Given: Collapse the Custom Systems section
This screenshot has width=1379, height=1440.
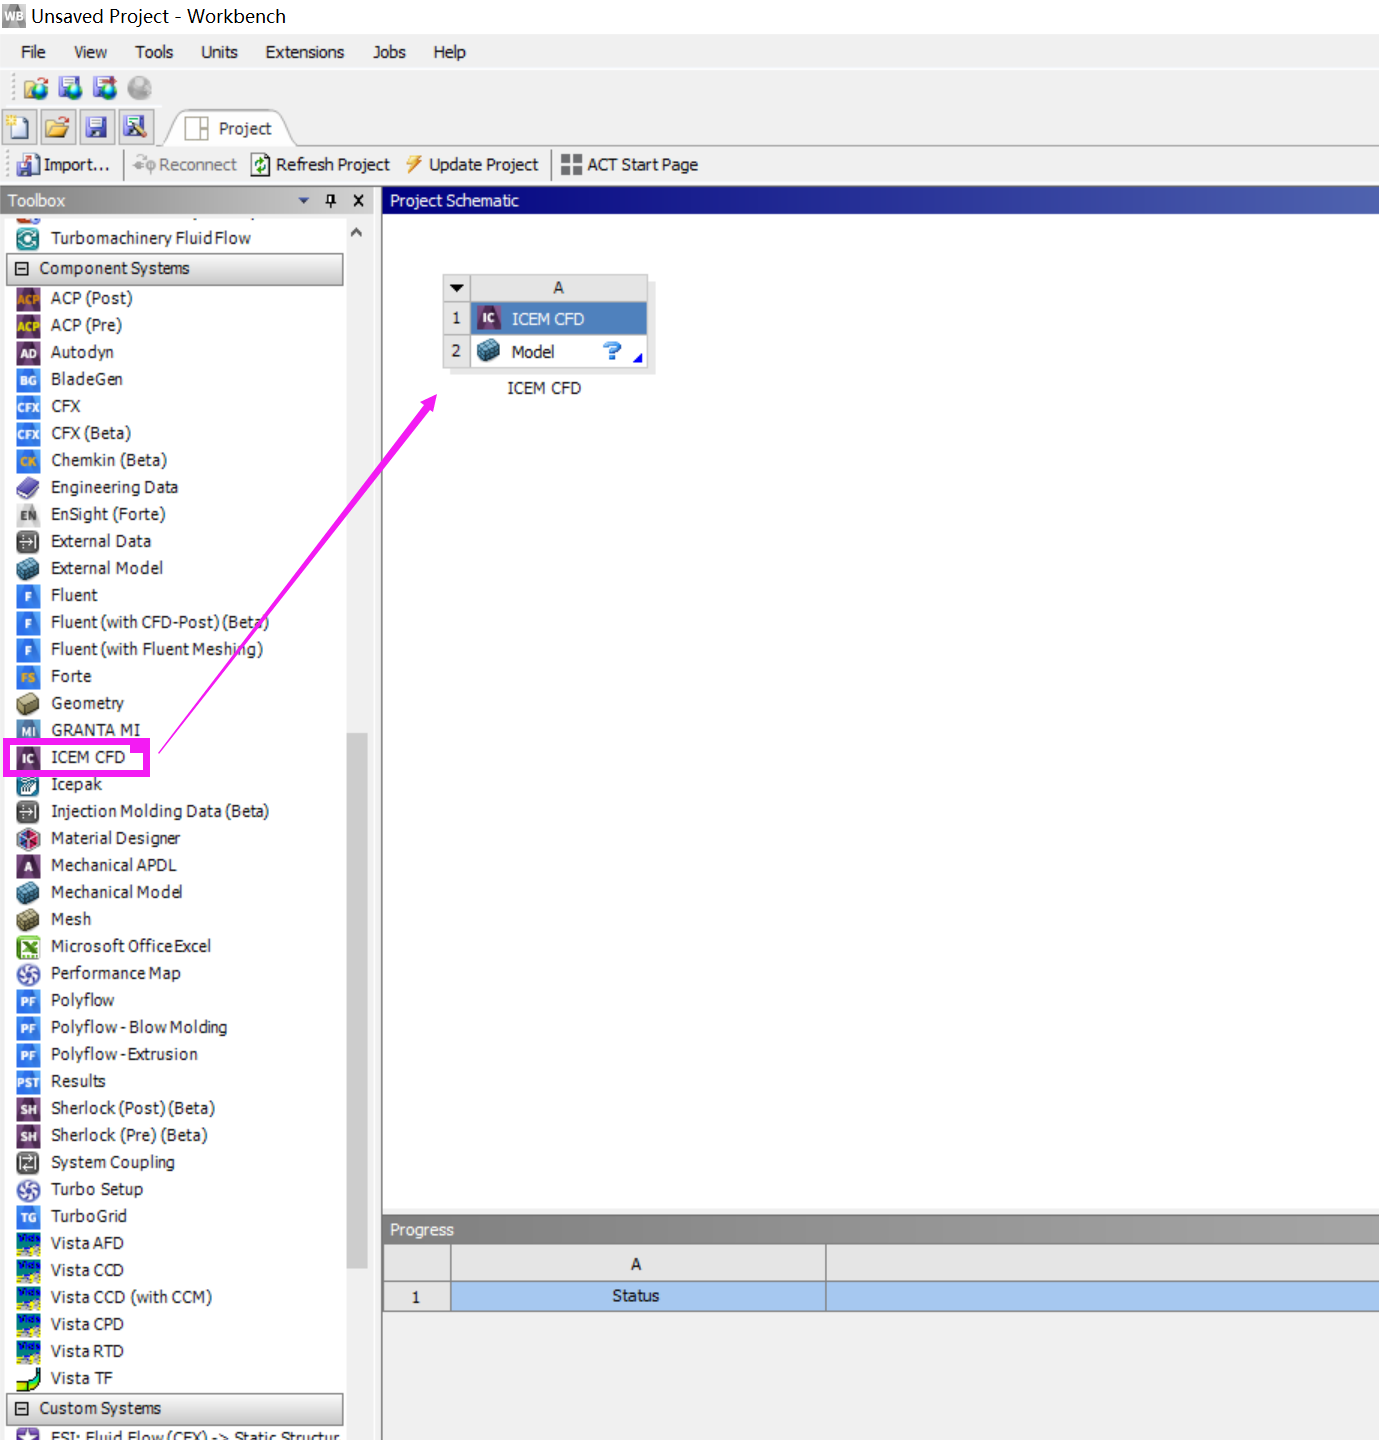Looking at the screenshot, I should click(22, 1409).
